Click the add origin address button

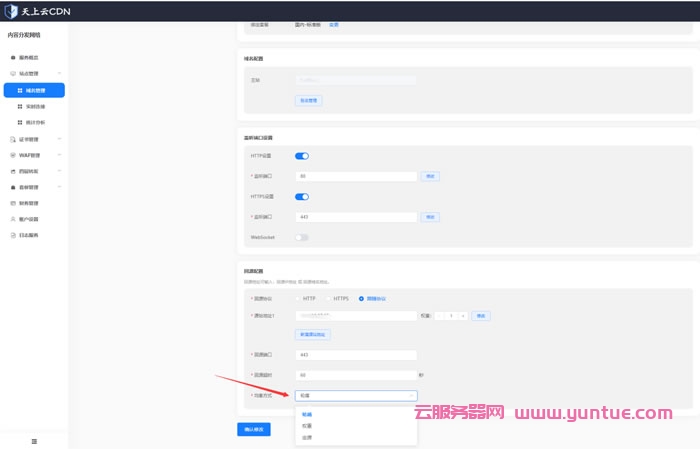click(x=313, y=334)
